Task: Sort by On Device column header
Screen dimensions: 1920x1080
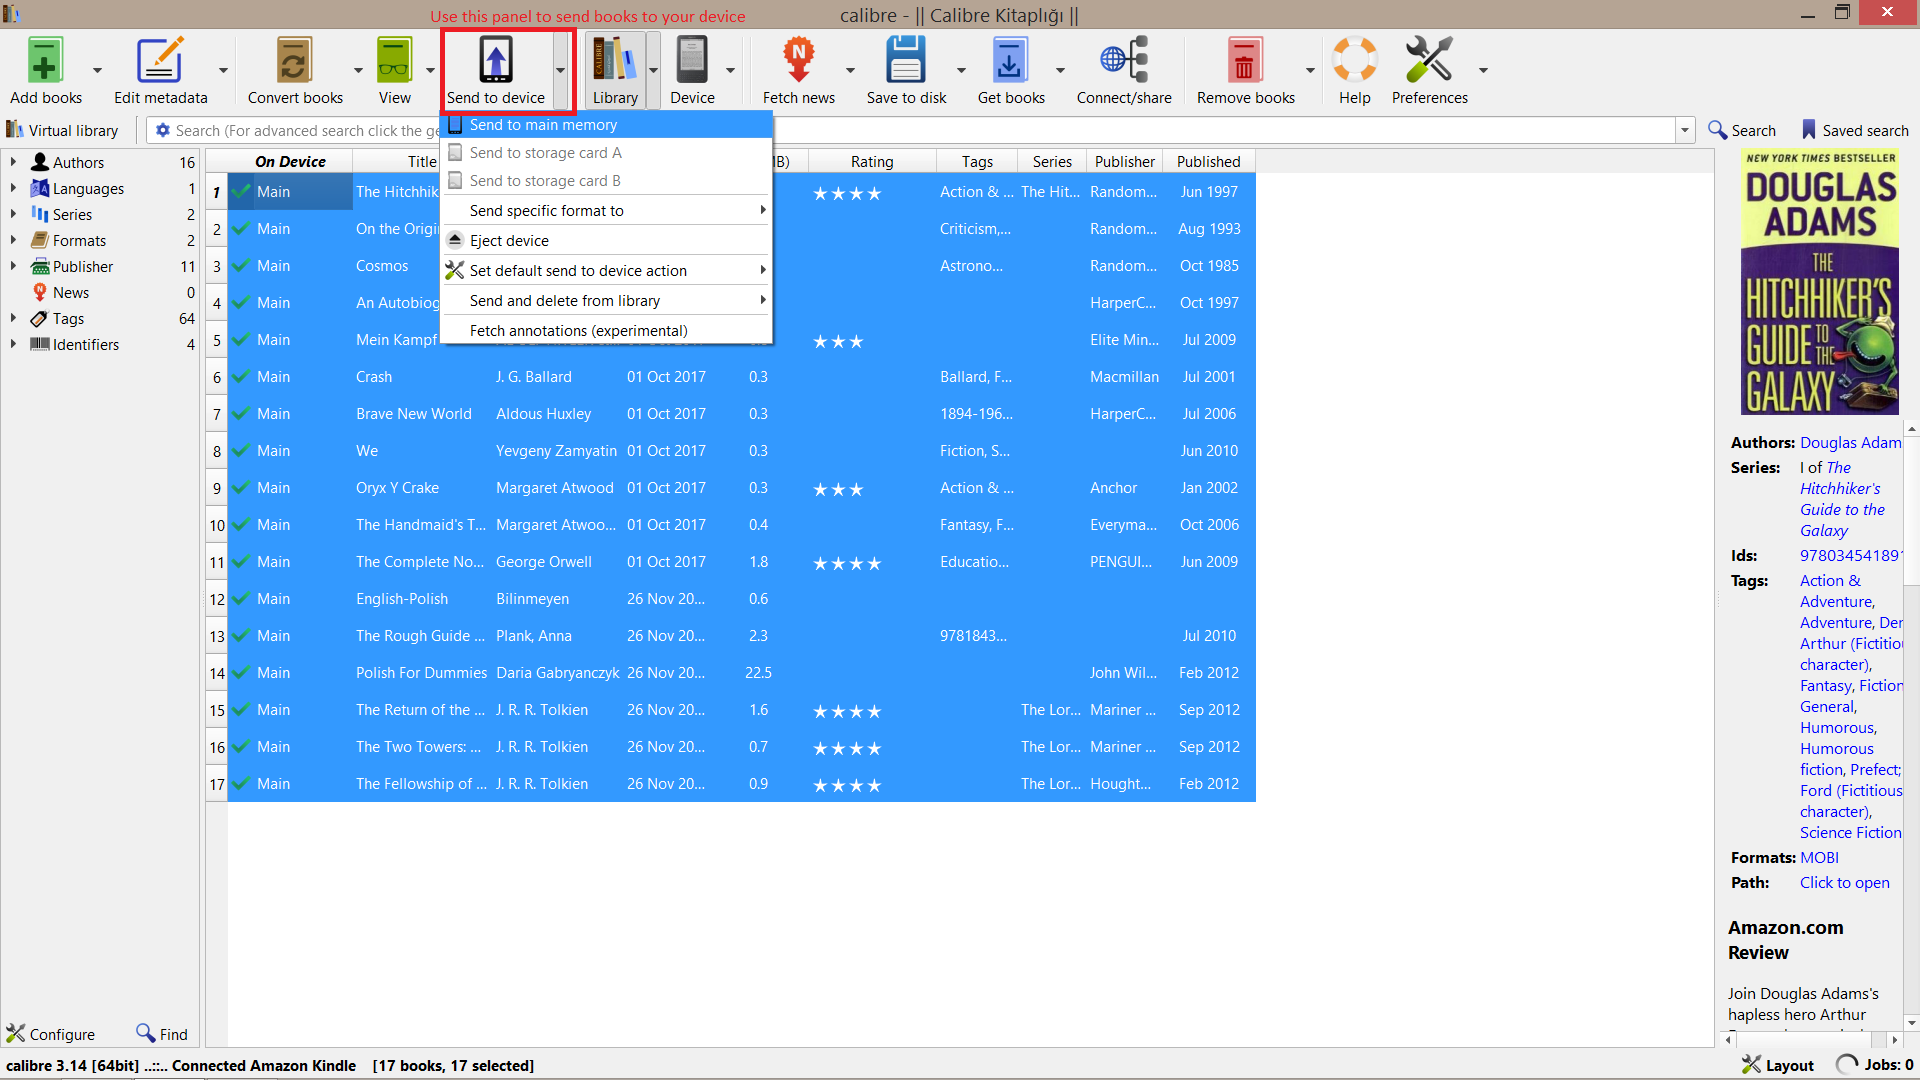Action: coord(290,162)
